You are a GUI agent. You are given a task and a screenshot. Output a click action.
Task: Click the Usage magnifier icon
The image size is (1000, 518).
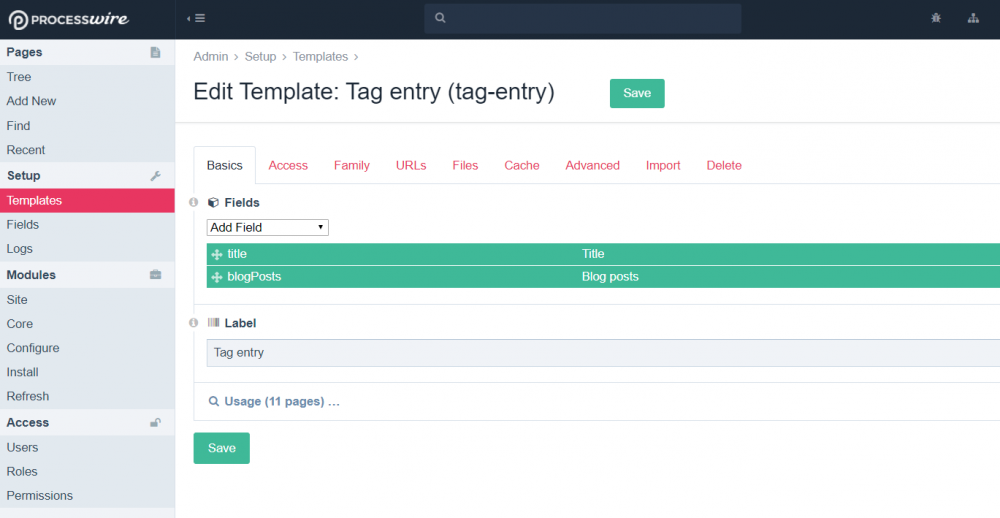[214, 401]
